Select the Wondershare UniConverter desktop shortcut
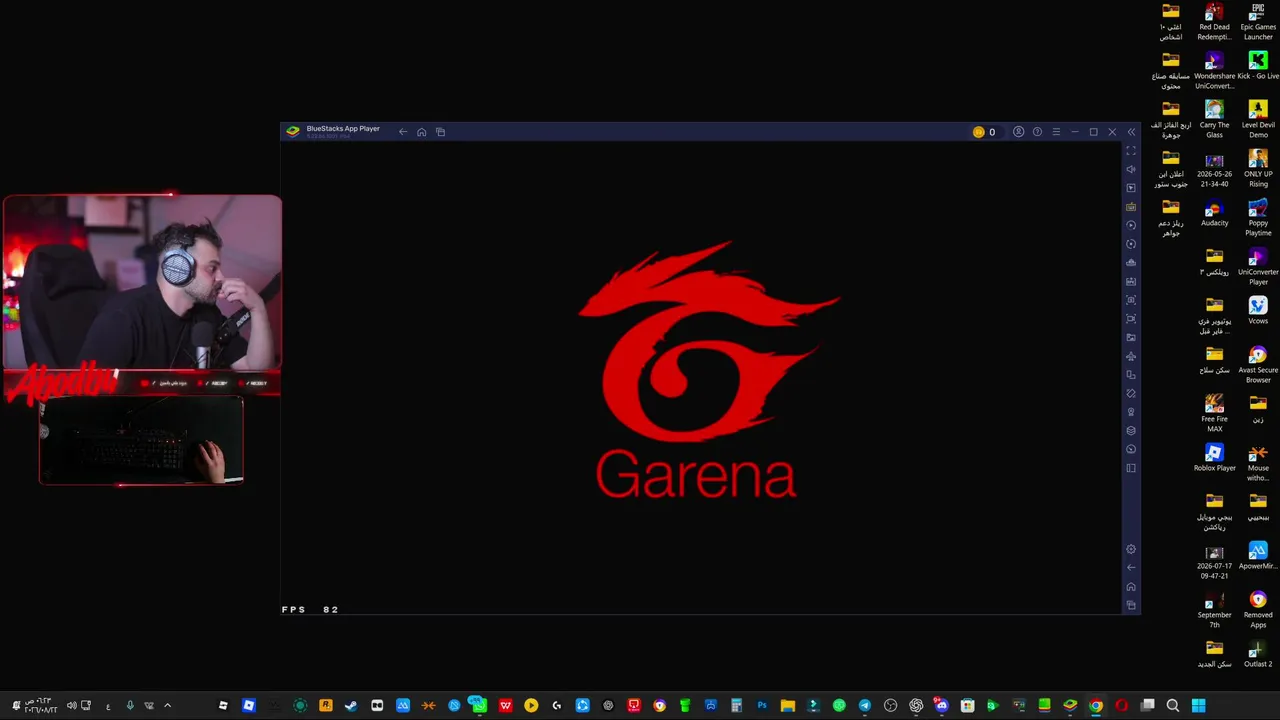The image size is (1280, 720). (1214, 71)
